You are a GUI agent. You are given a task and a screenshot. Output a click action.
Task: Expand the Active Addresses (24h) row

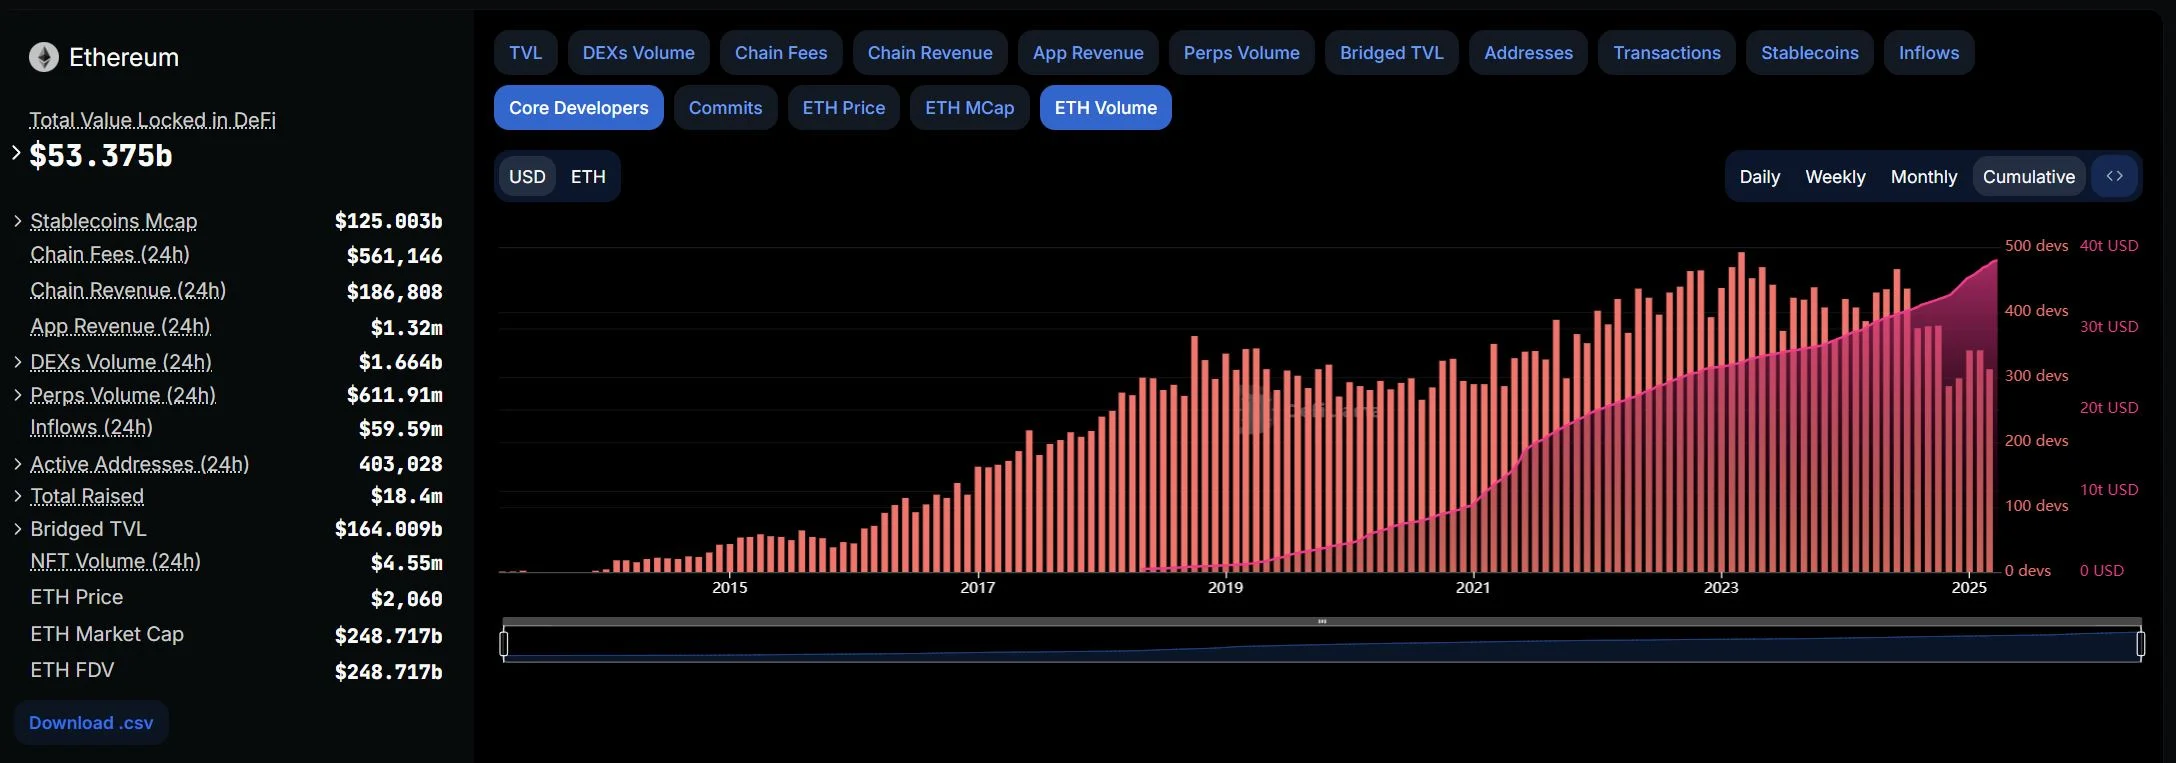tap(18, 464)
